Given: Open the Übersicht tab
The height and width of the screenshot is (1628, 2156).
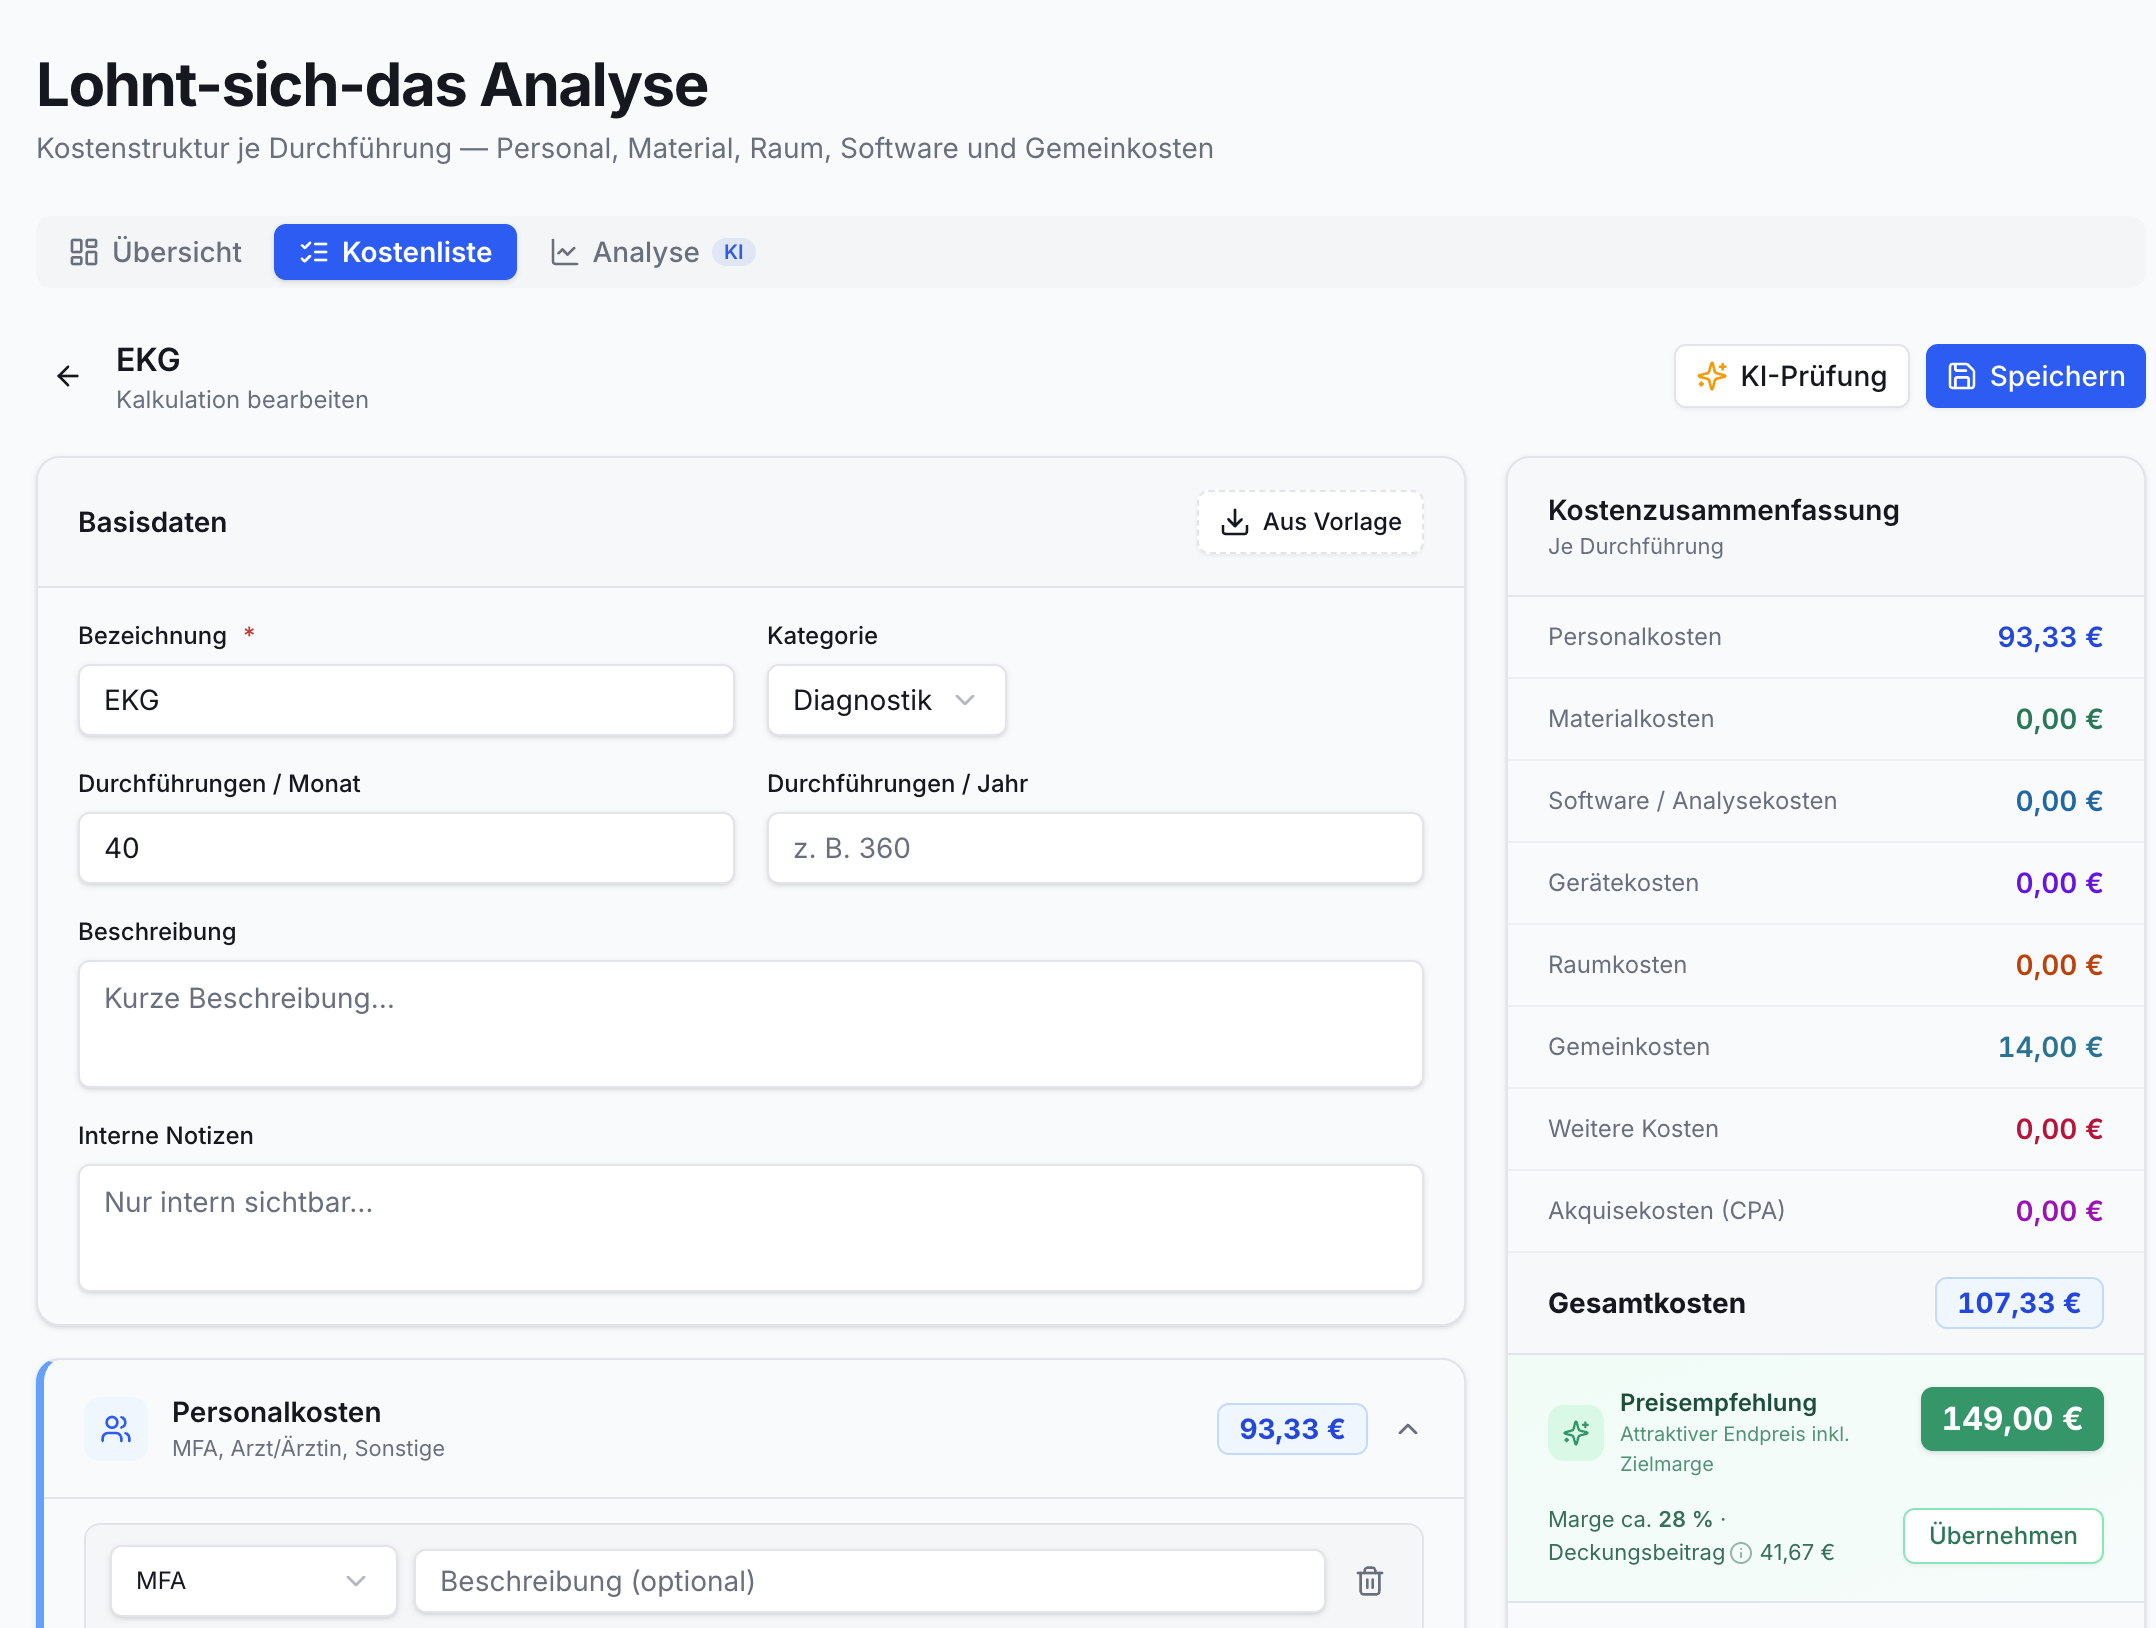Looking at the screenshot, I should (x=156, y=252).
